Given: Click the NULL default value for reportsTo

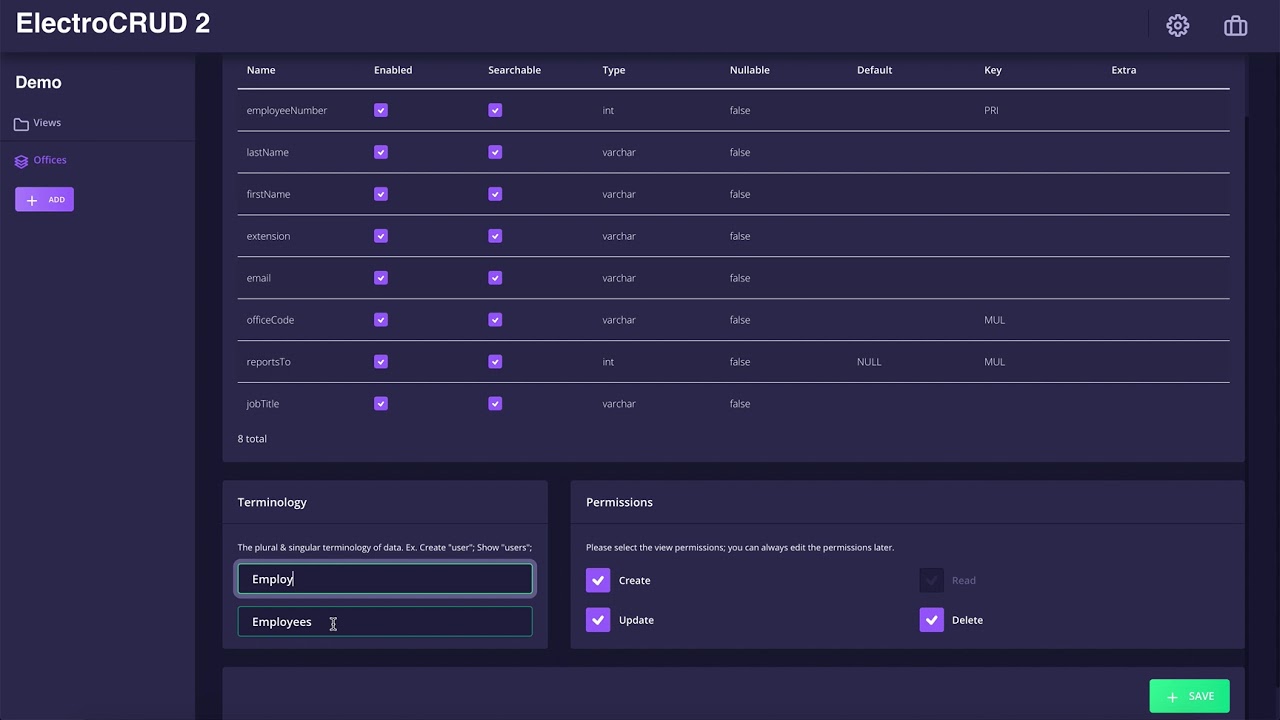Looking at the screenshot, I should tap(869, 362).
